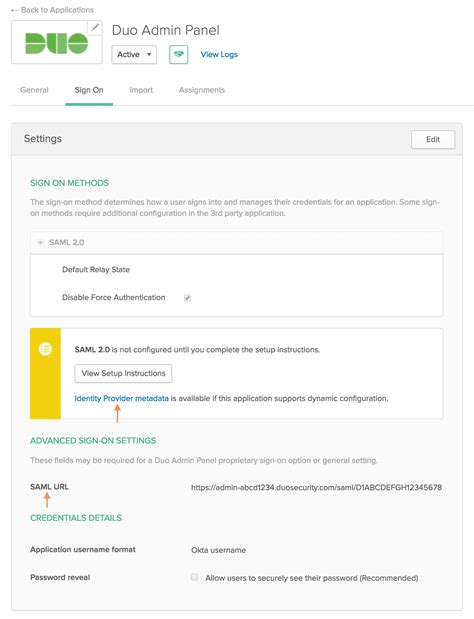Go Back to Applications

click(57, 10)
